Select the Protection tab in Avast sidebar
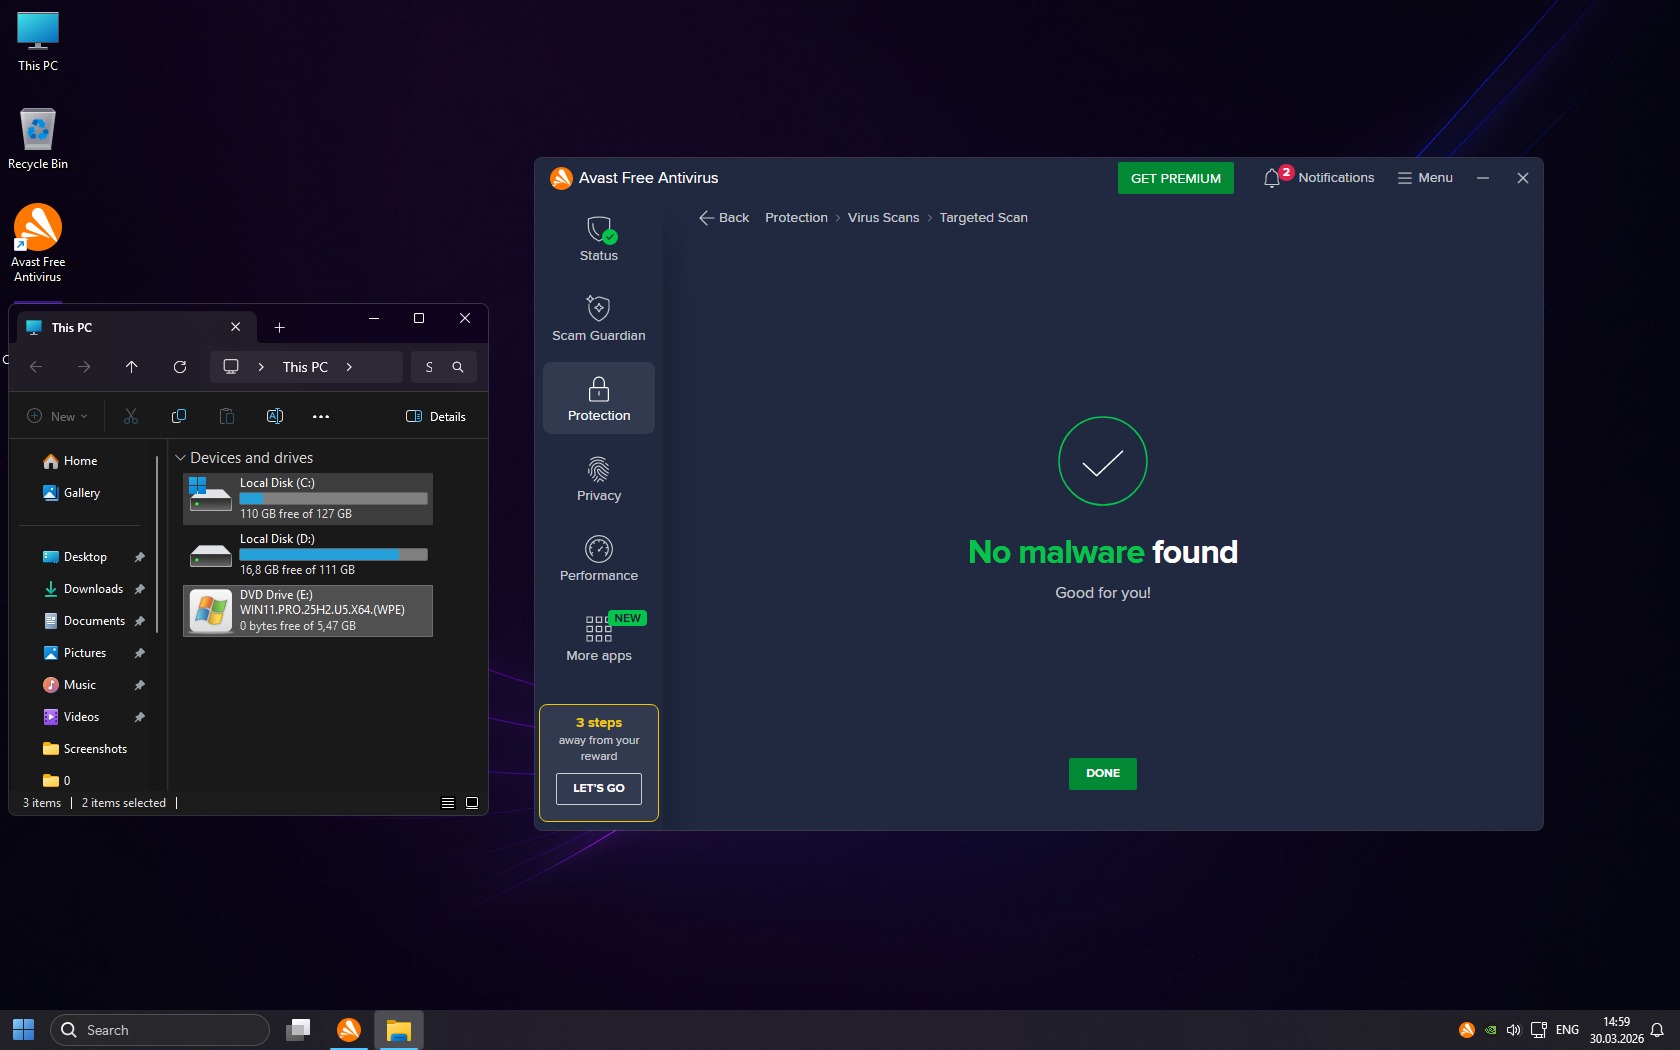Image resolution: width=1680 pixels, height=1050 pixels. tap(598, 398)
